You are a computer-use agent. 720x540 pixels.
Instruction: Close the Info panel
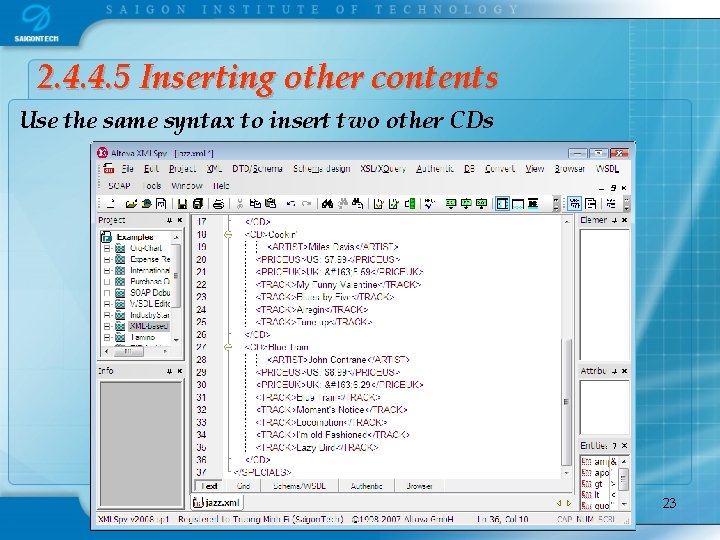180,371
